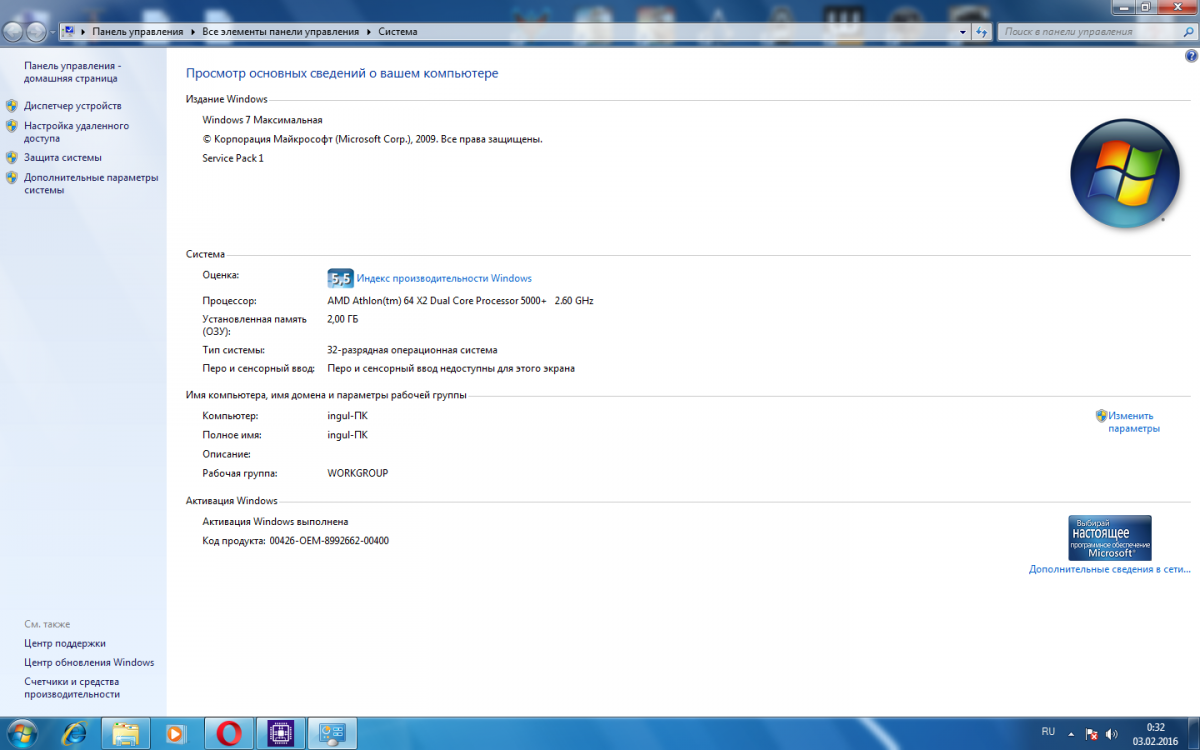1200x750 pixels.
Task: Click the AMD Athlon processor text
Action: coord(460,300)
